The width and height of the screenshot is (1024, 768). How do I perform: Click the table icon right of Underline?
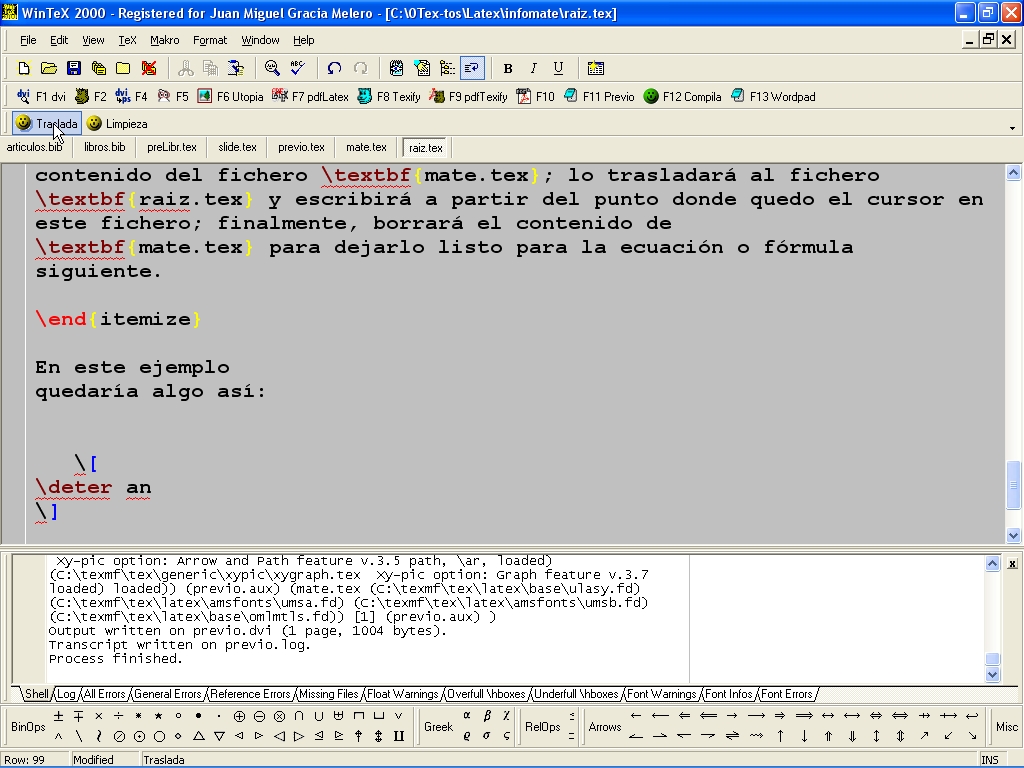596,68
